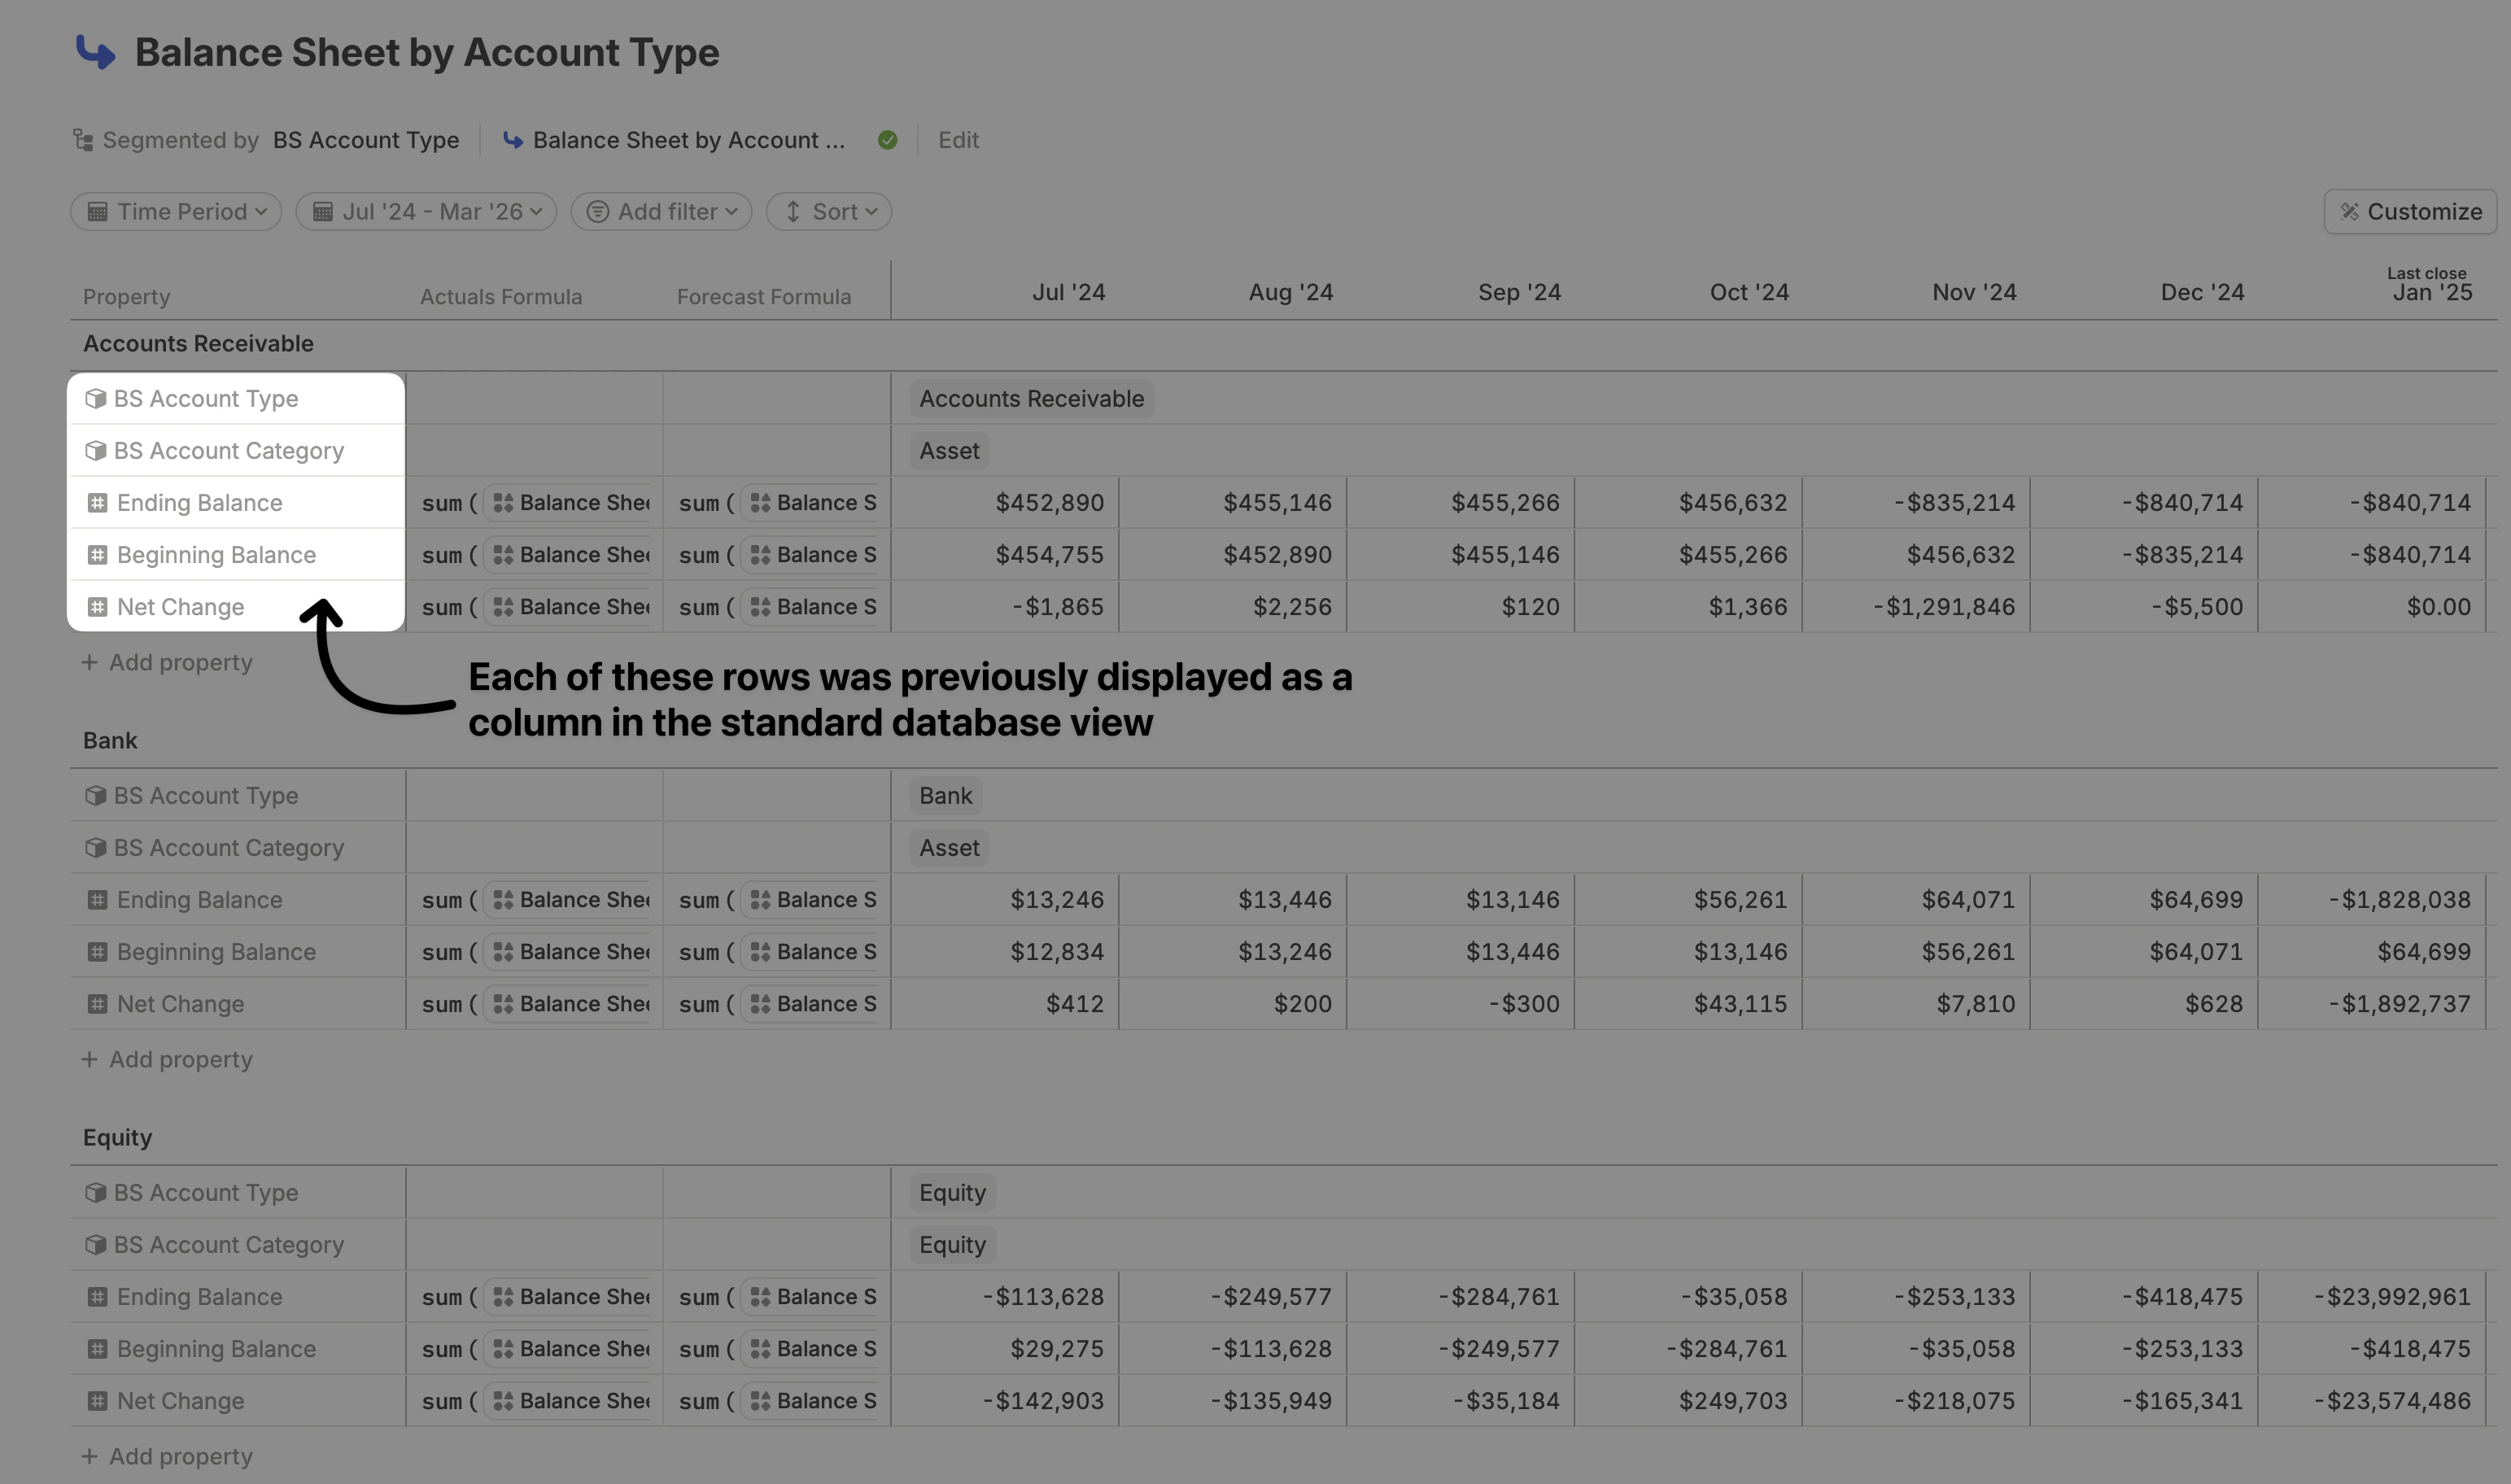Click grid icon beside Equity Ending Balance

97,1297
